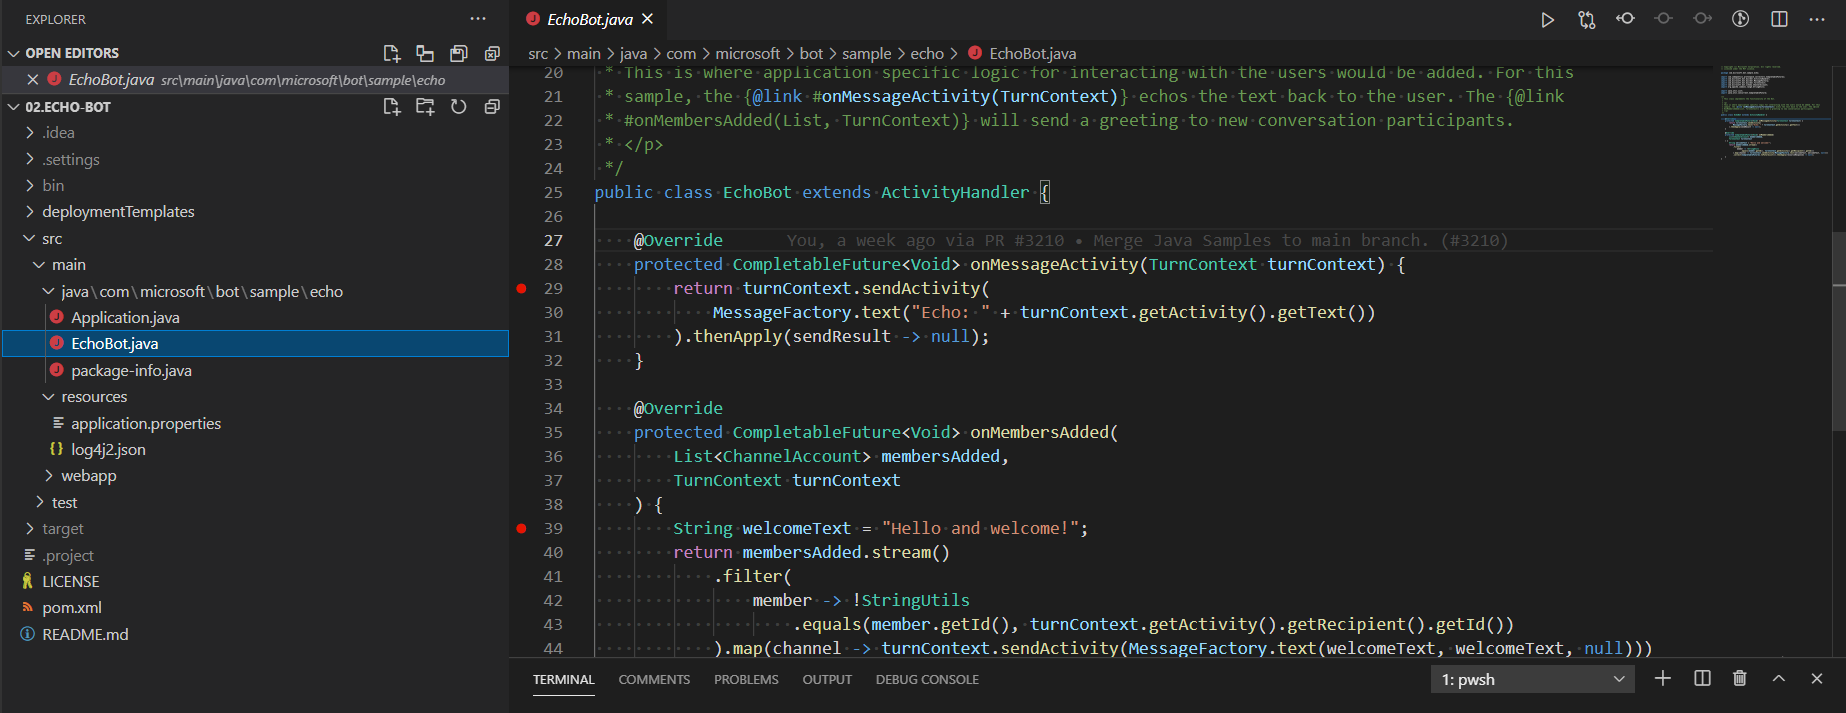Image resolution: width=1846 pixels, height=713 pixels.
Task: Kill the terminal with the trash icon
Action: [1740, 679]
